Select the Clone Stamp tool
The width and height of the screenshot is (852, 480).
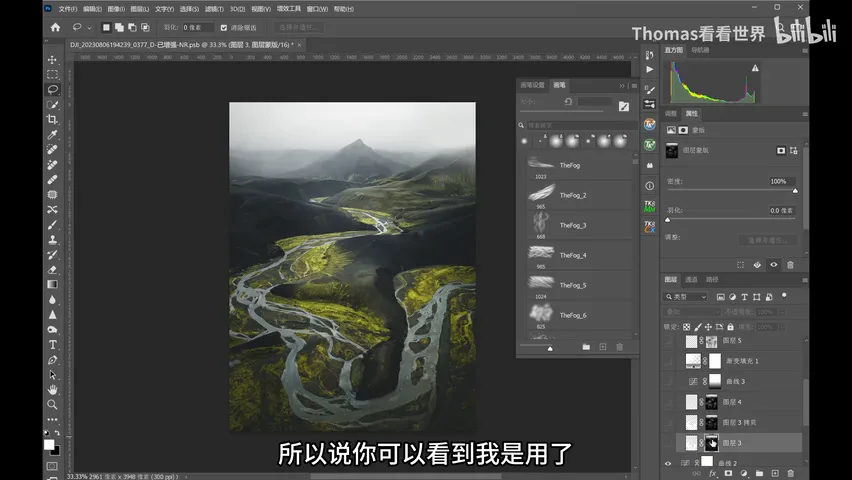click(52, 240)
